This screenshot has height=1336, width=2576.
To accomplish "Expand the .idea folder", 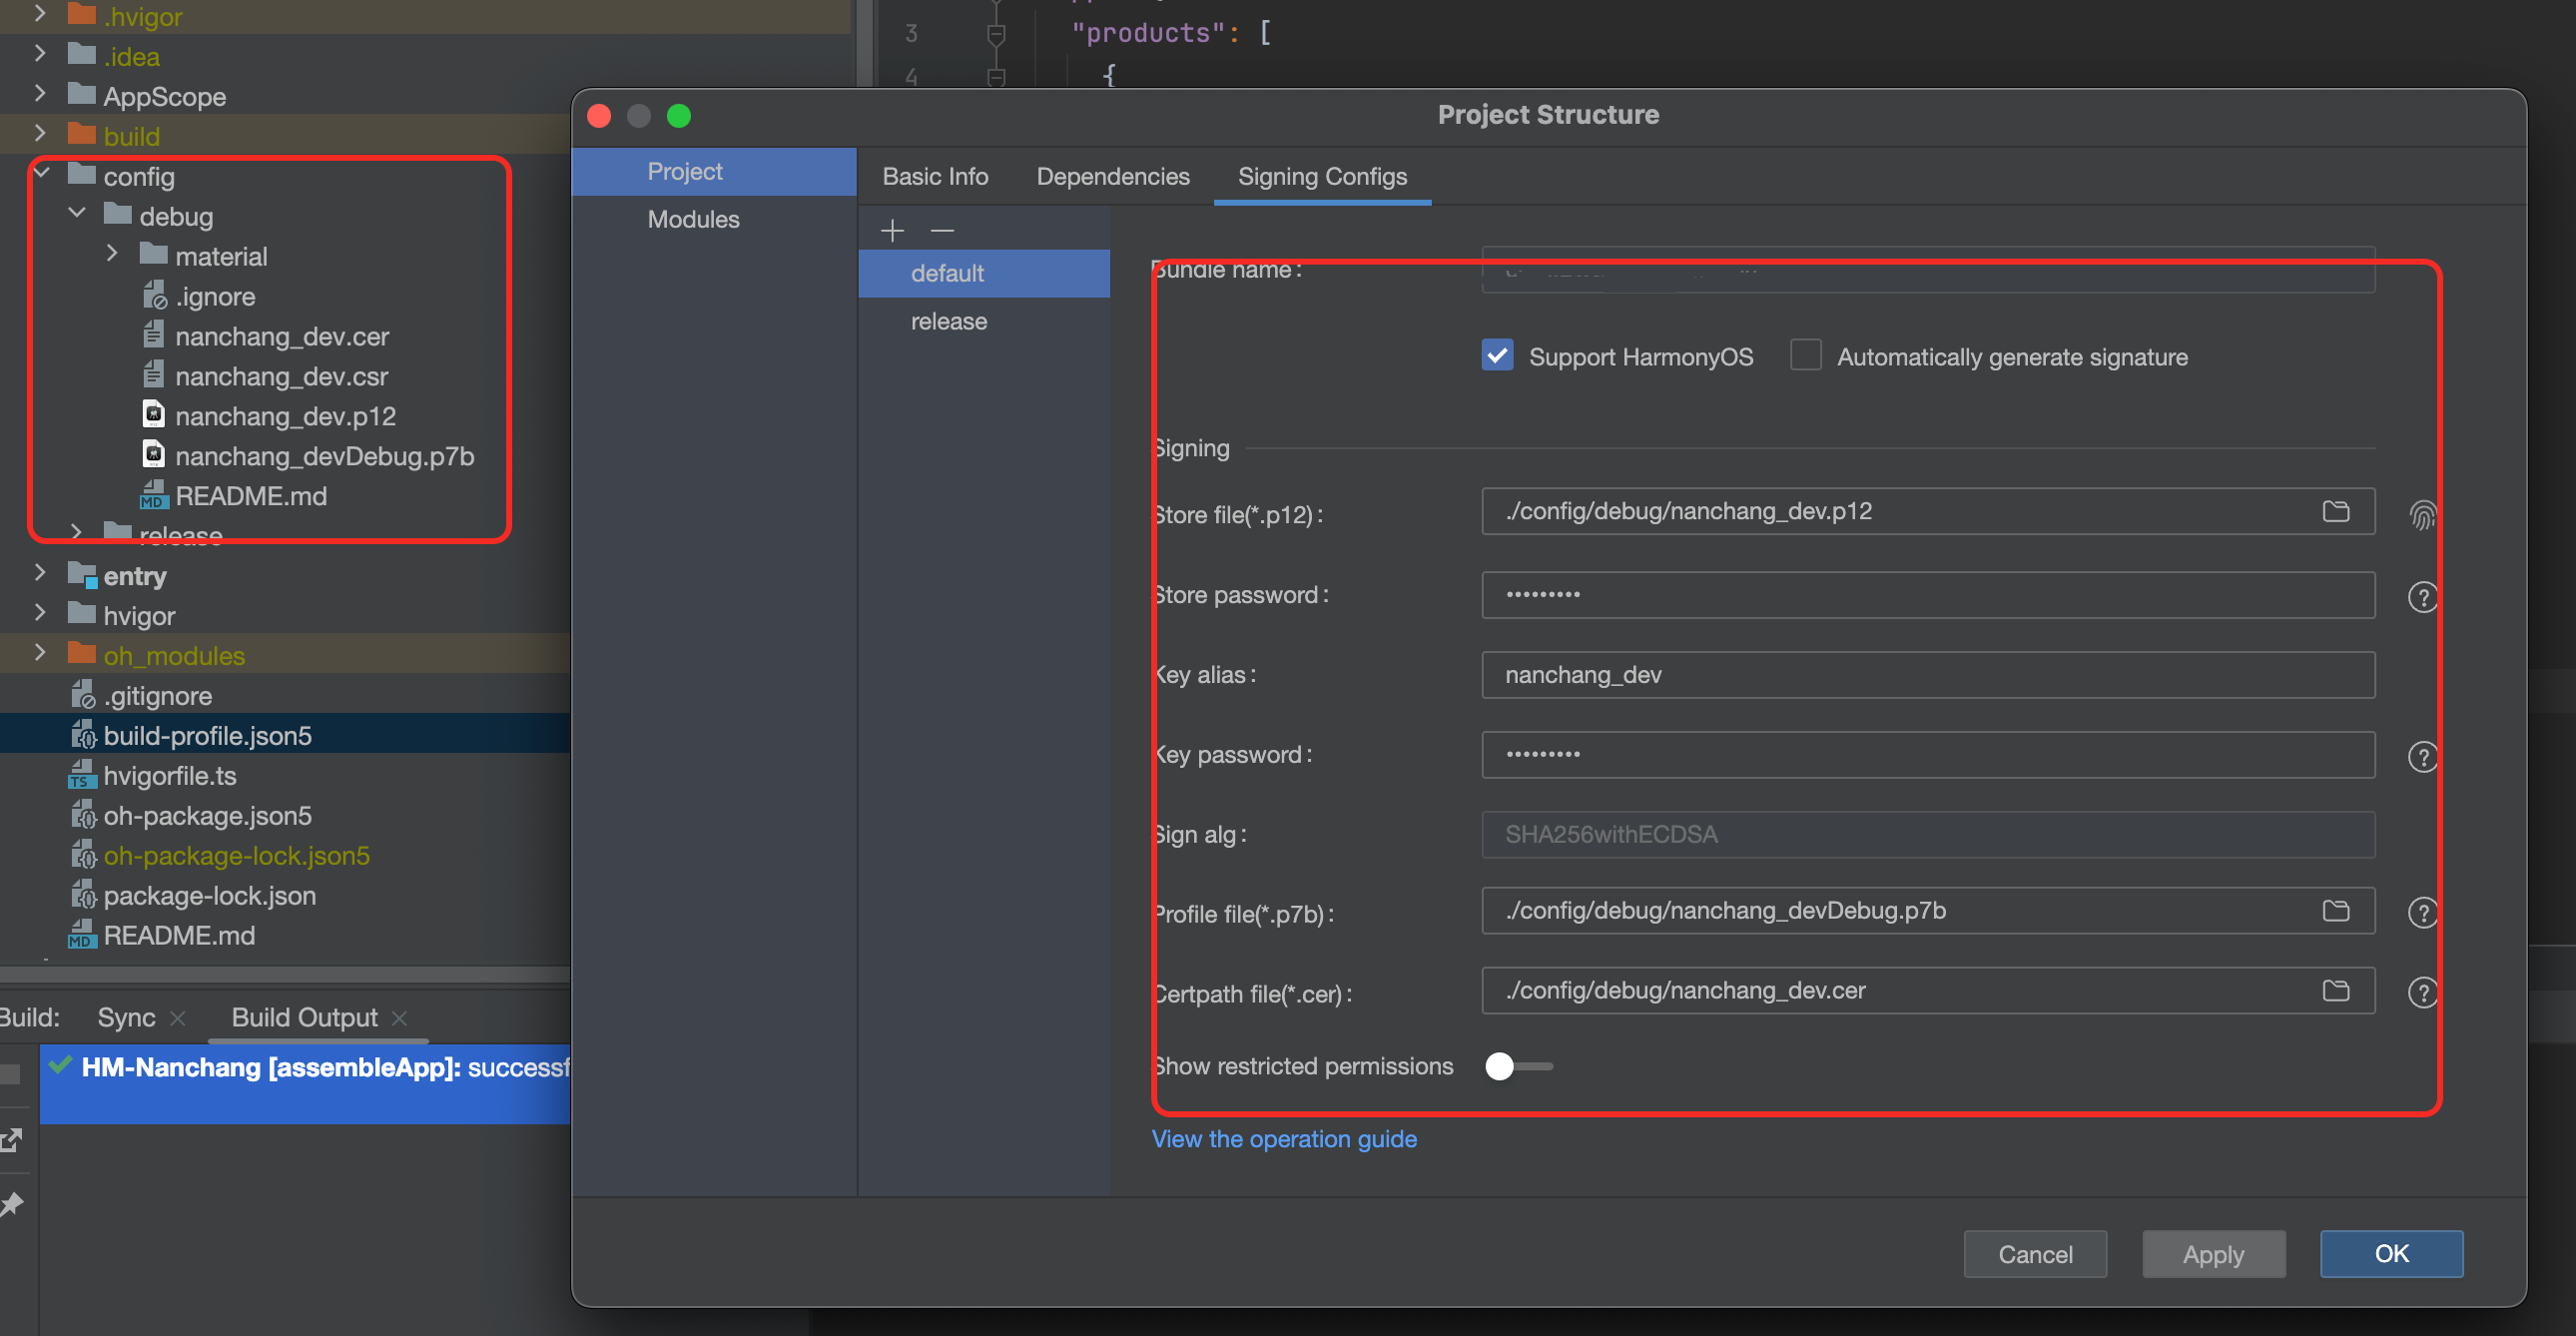I will point(41,54).
